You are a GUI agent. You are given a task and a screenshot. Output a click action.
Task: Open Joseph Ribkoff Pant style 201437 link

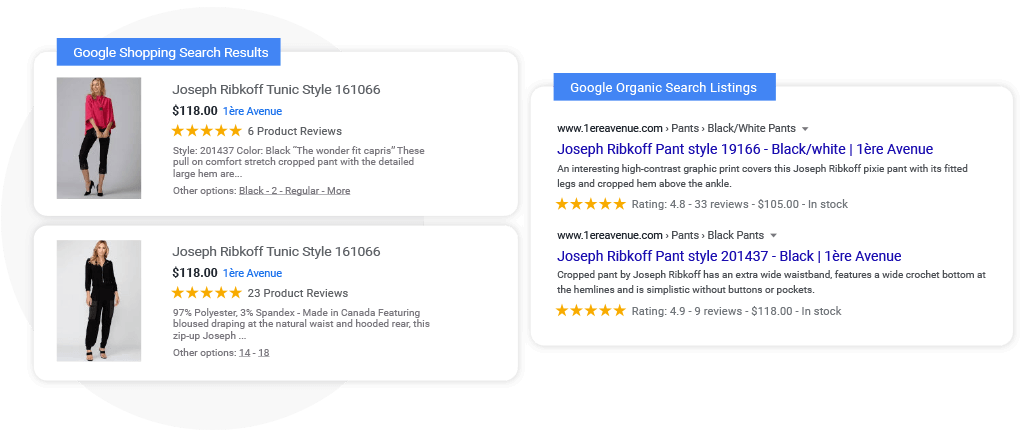[x=729, y=256]
